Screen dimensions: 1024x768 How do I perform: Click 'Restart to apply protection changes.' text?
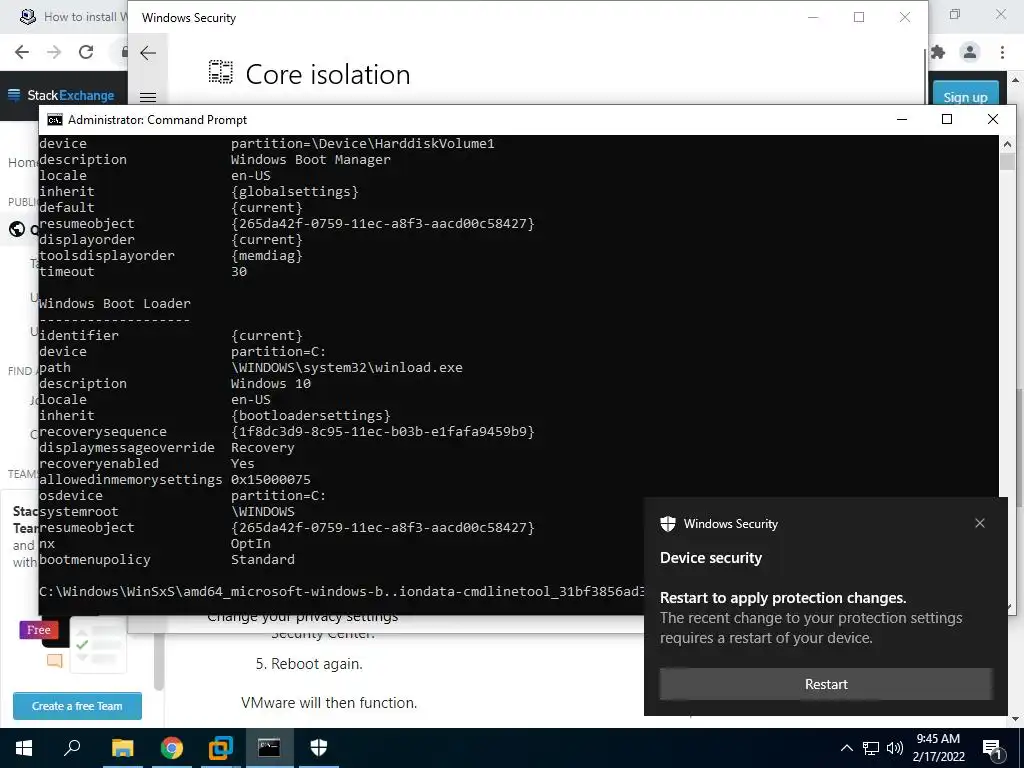click(783, 598)
